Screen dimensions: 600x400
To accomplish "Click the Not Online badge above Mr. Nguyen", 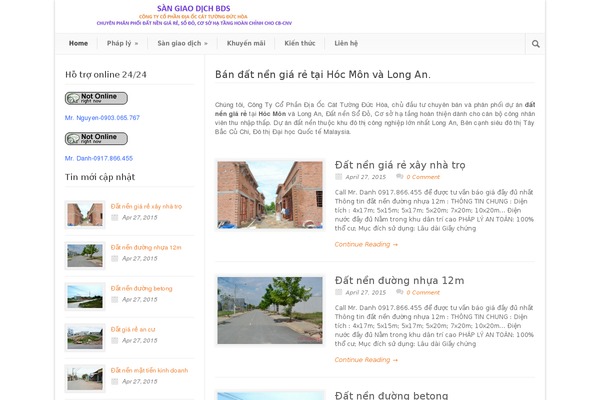I will (x=96, y=98).
